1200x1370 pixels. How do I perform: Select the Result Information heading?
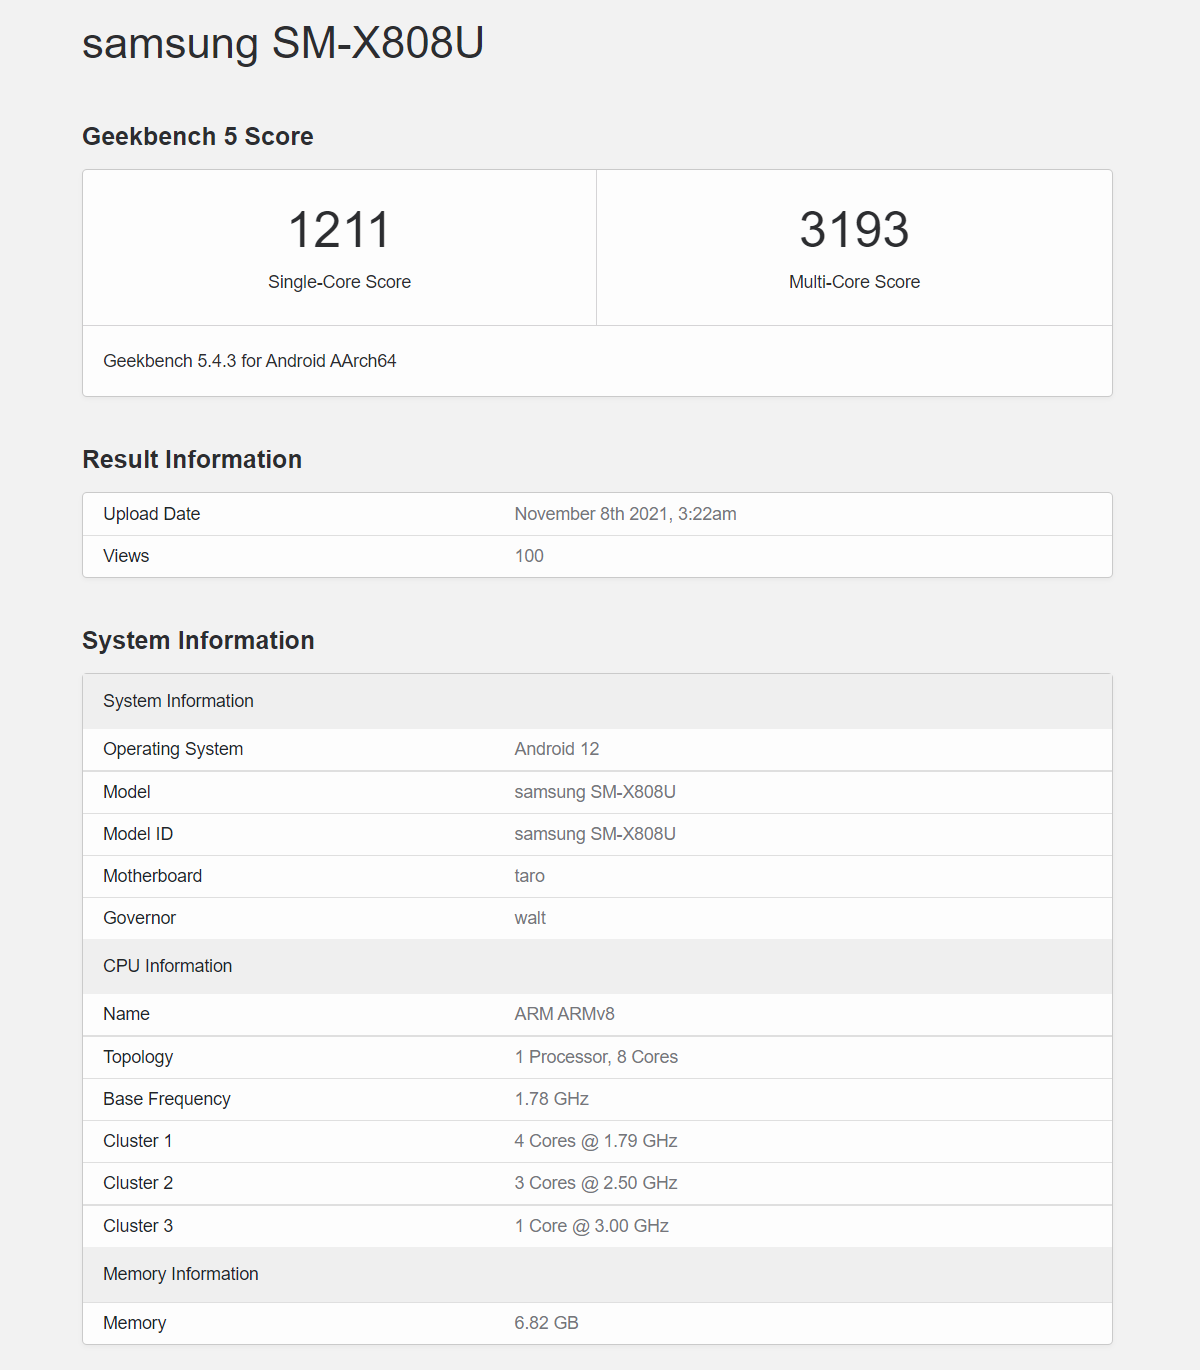(x=192, y=460)
